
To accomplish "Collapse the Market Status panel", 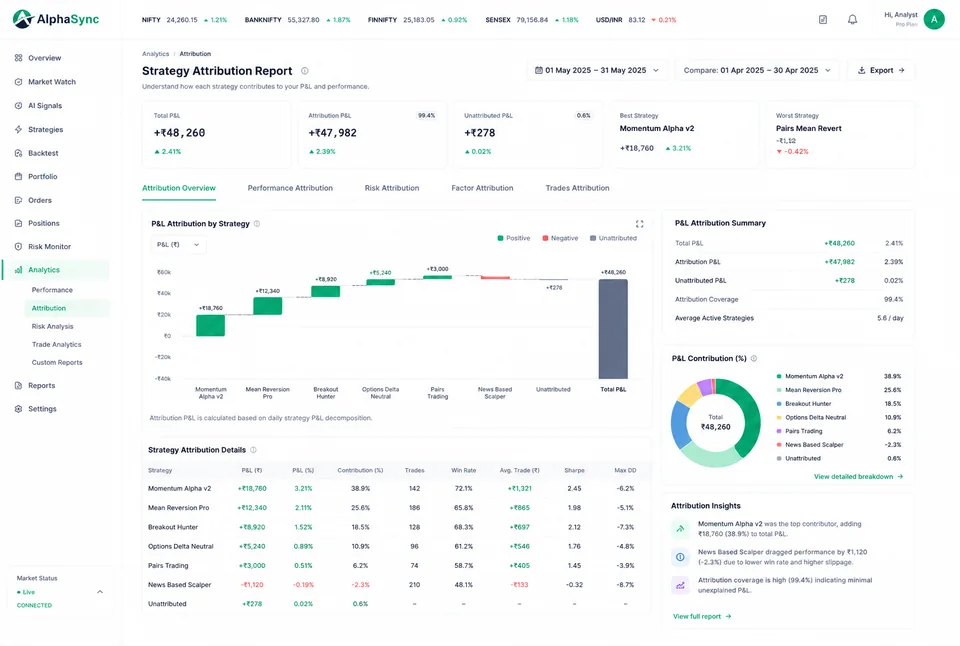I will (100, 592).
